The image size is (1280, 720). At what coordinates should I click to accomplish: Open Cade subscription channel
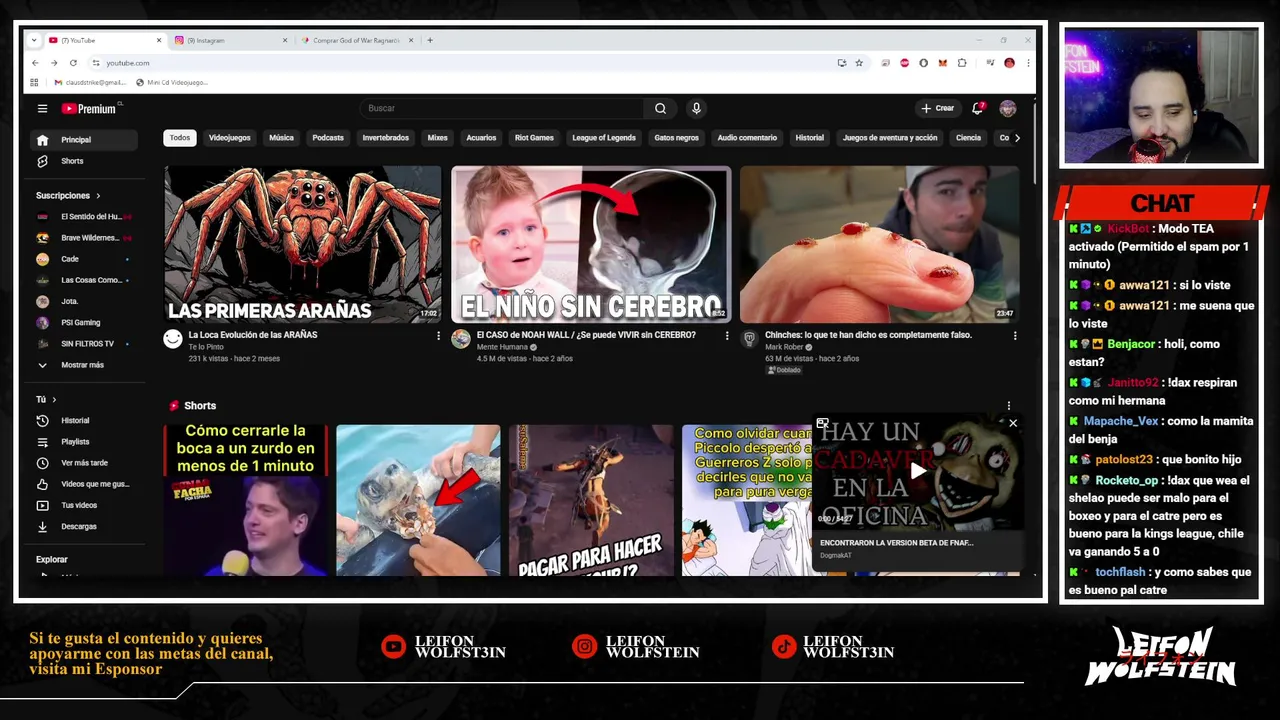pos(84,259)
